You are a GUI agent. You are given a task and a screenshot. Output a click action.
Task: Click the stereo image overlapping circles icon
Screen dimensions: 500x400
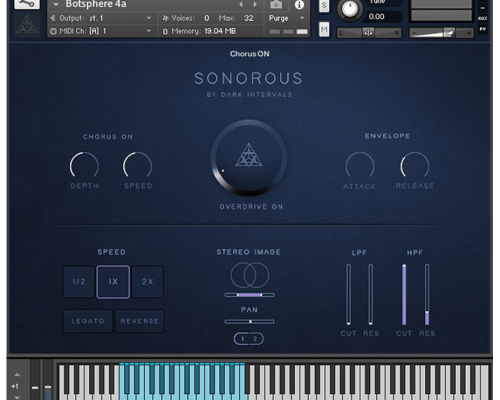point(250,275)
